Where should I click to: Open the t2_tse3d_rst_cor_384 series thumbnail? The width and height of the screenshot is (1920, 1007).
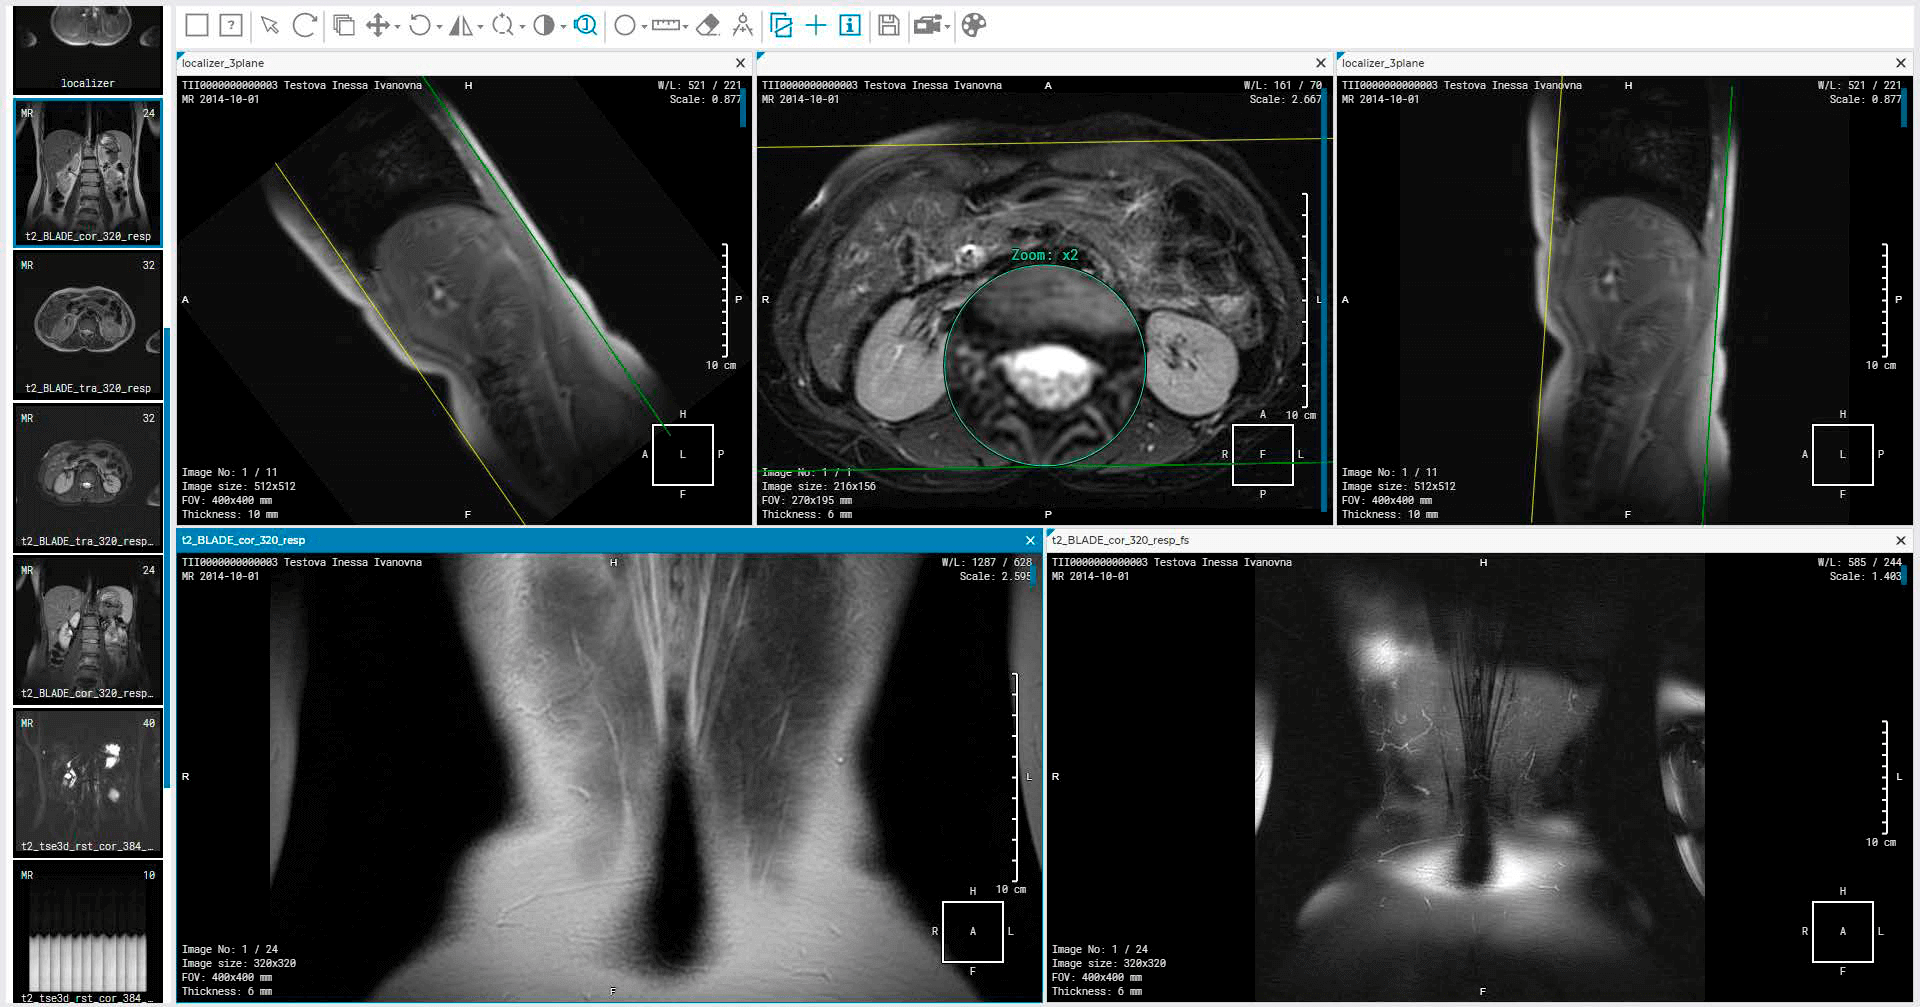tap(87, 780)
